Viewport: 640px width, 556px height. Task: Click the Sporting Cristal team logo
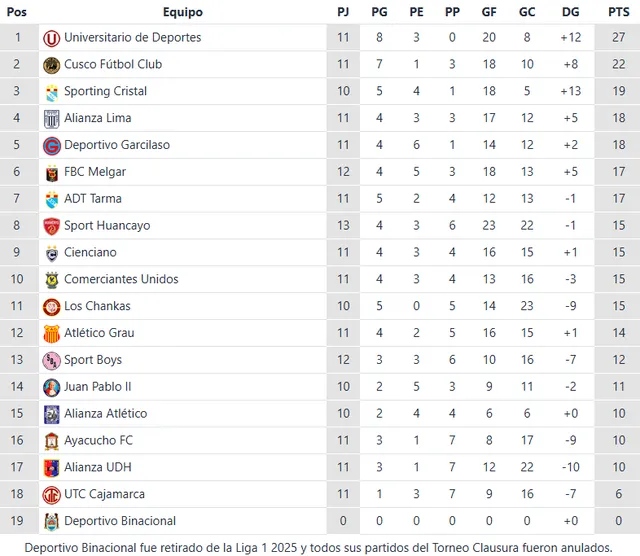[52, 92]
